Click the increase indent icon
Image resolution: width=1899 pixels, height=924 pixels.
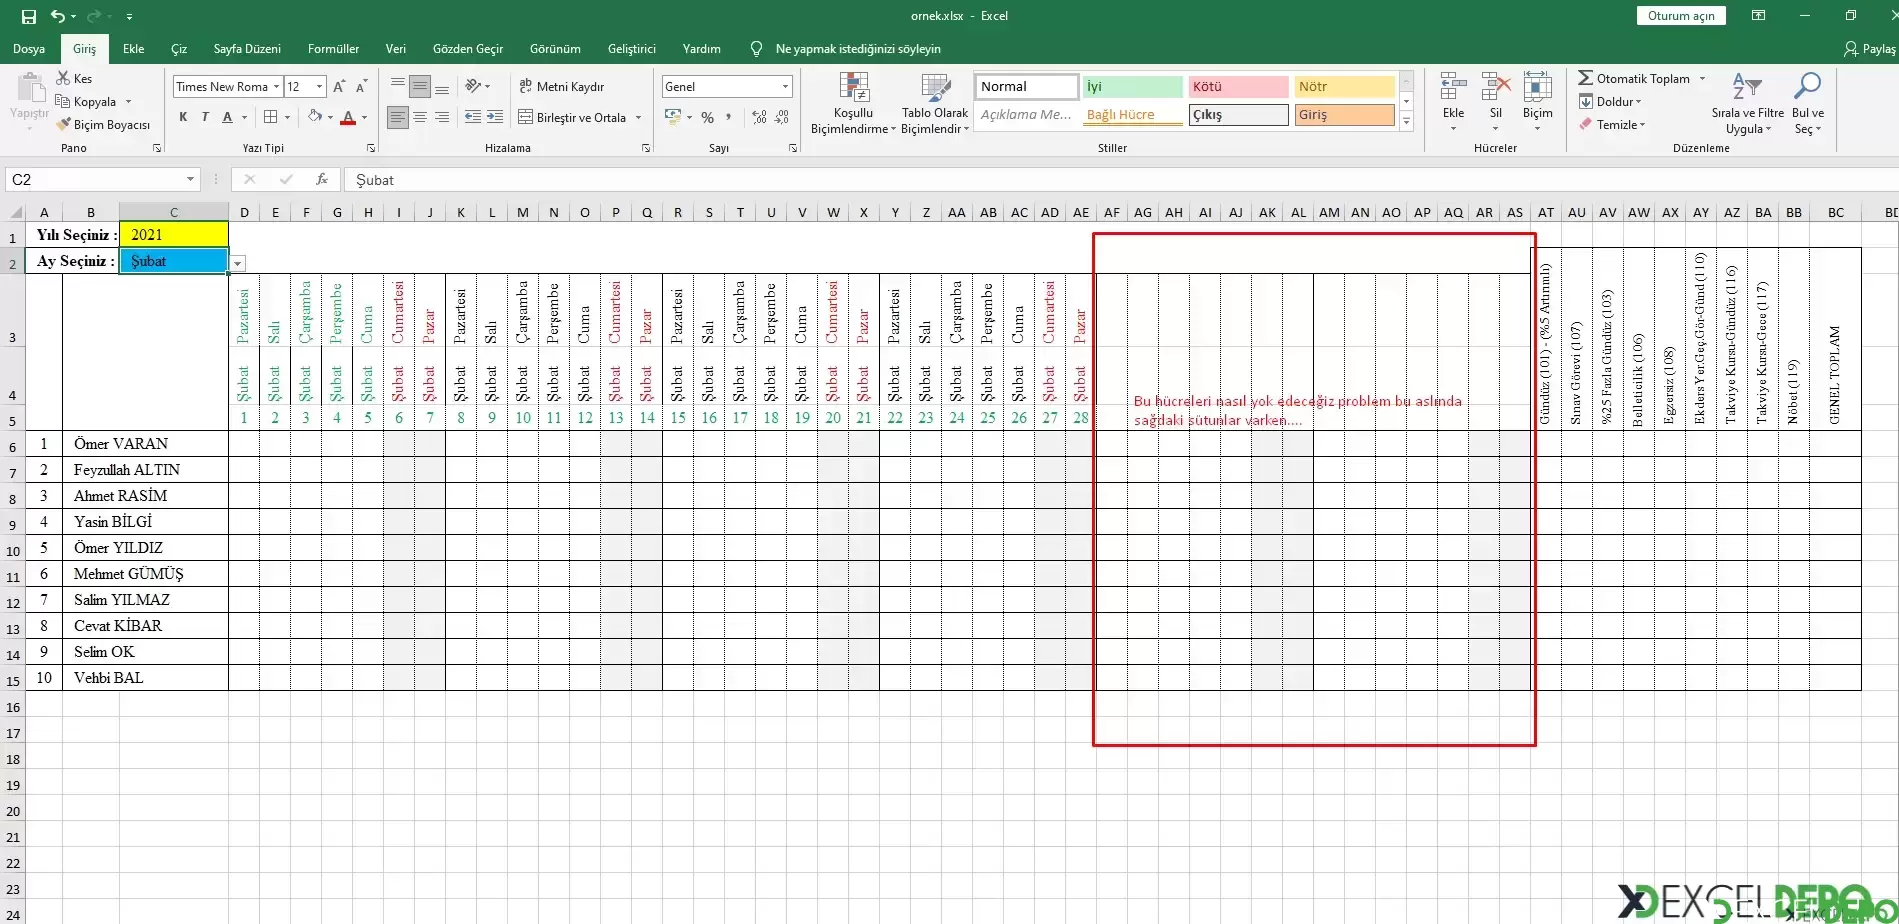(495, 117)
